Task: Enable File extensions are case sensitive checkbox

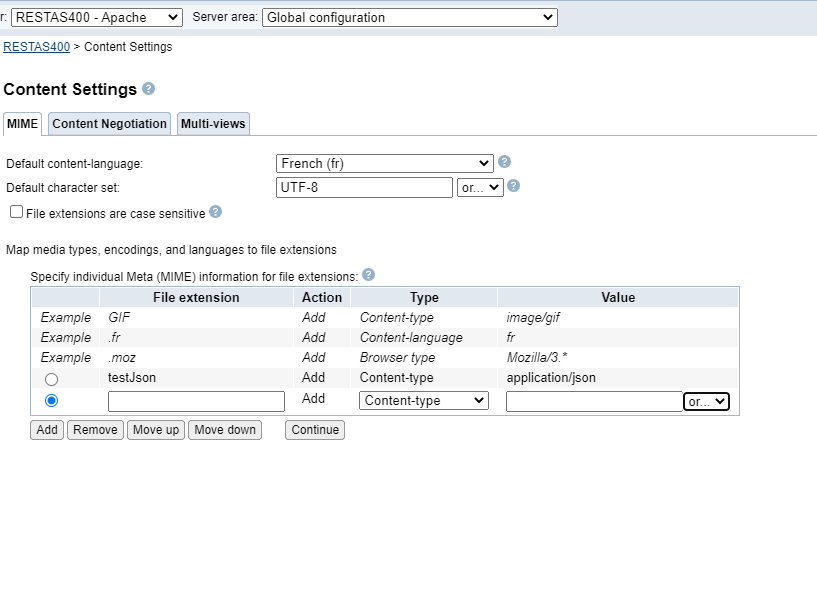Action: pyautogui.click(x=16, y=212)
